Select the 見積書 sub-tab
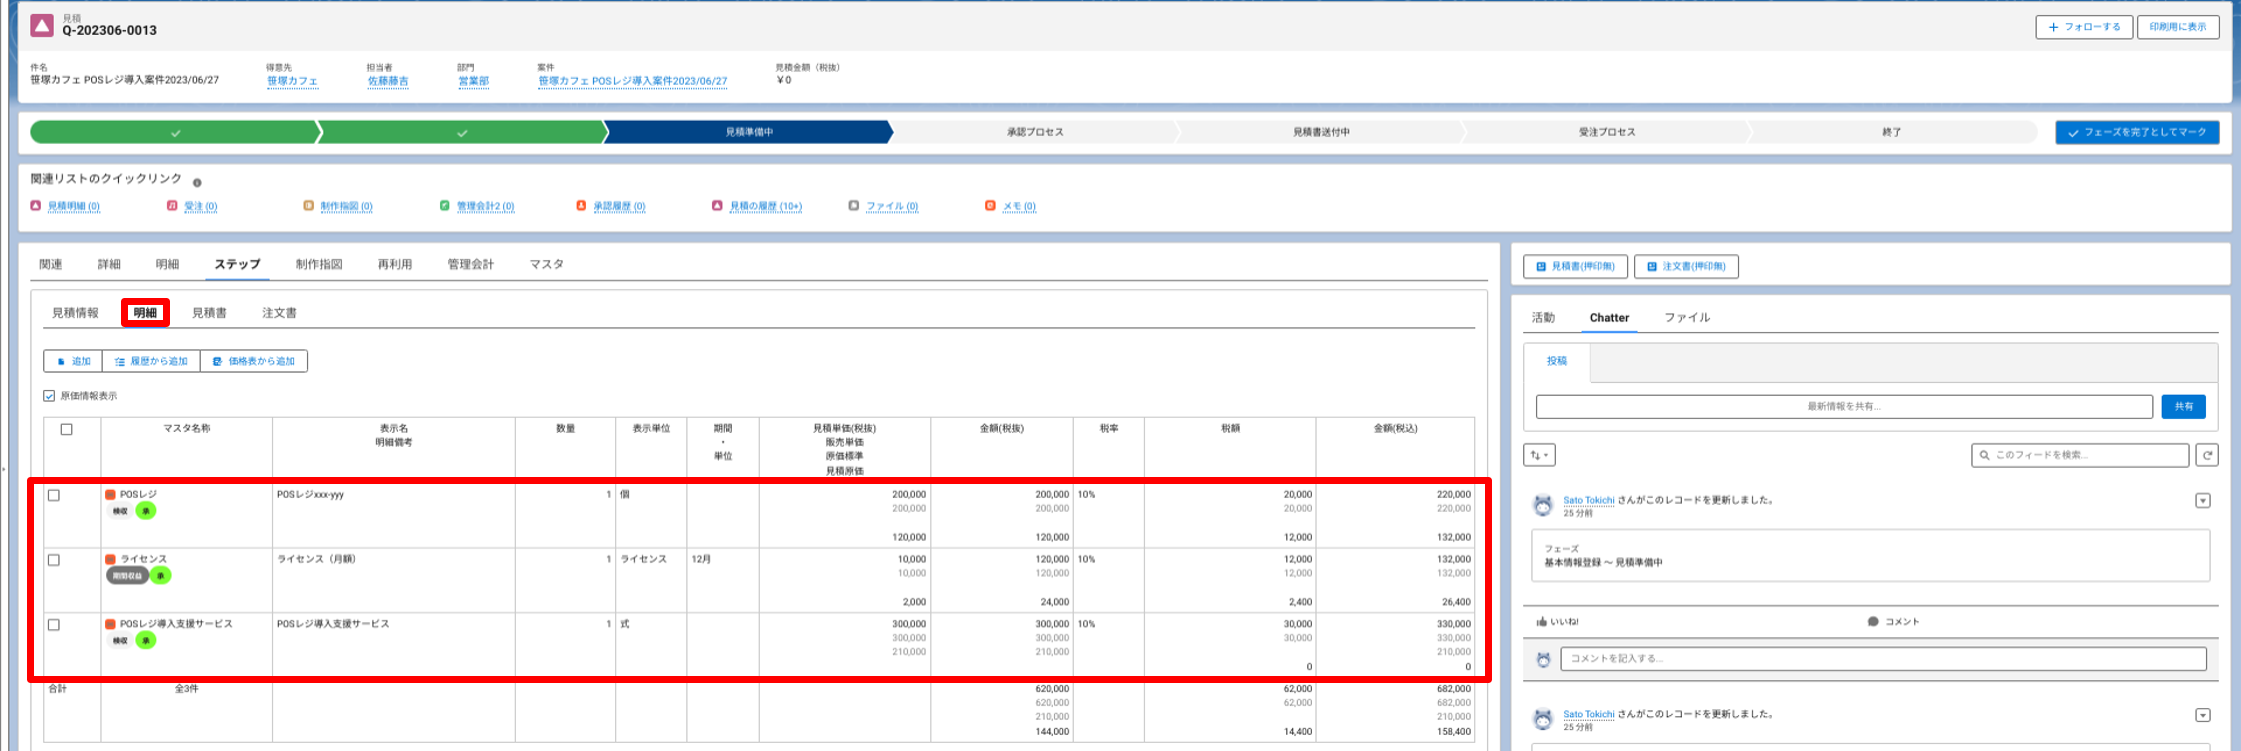Viewport: 2241px width, 751px height. coord(209,313)
